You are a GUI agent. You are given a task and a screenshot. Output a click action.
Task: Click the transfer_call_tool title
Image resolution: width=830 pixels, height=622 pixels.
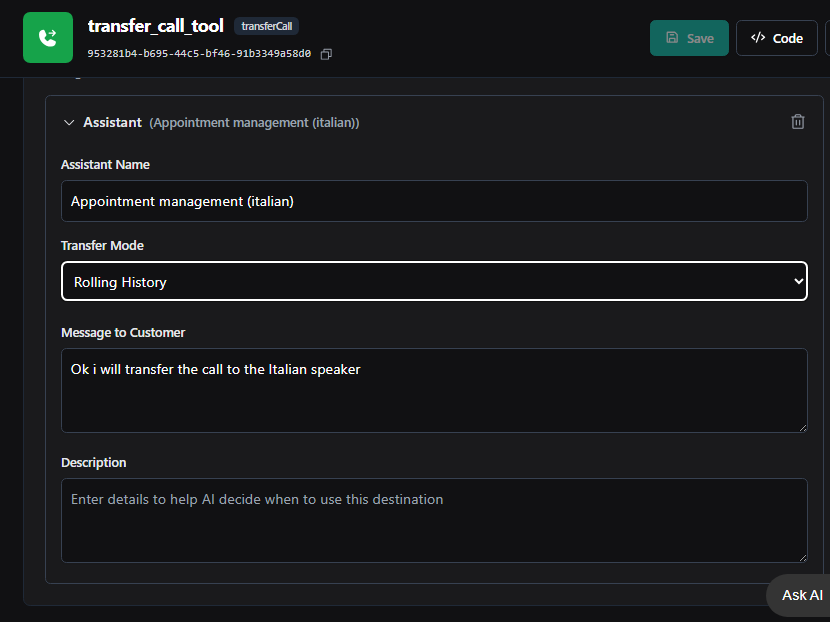click(155, 26)
